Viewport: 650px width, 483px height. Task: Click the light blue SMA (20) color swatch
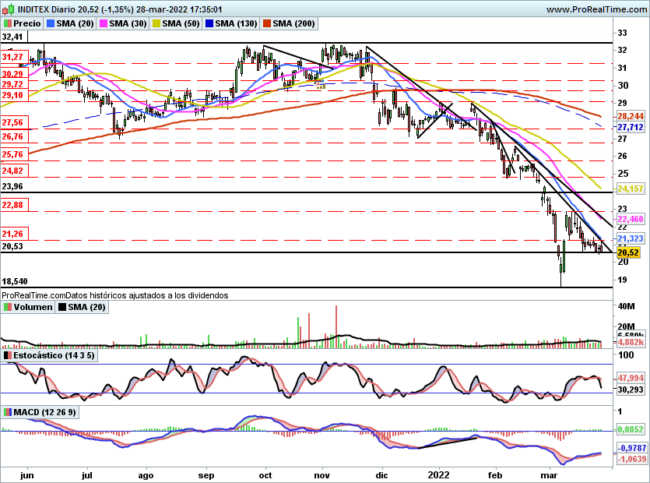coord(51,24)
